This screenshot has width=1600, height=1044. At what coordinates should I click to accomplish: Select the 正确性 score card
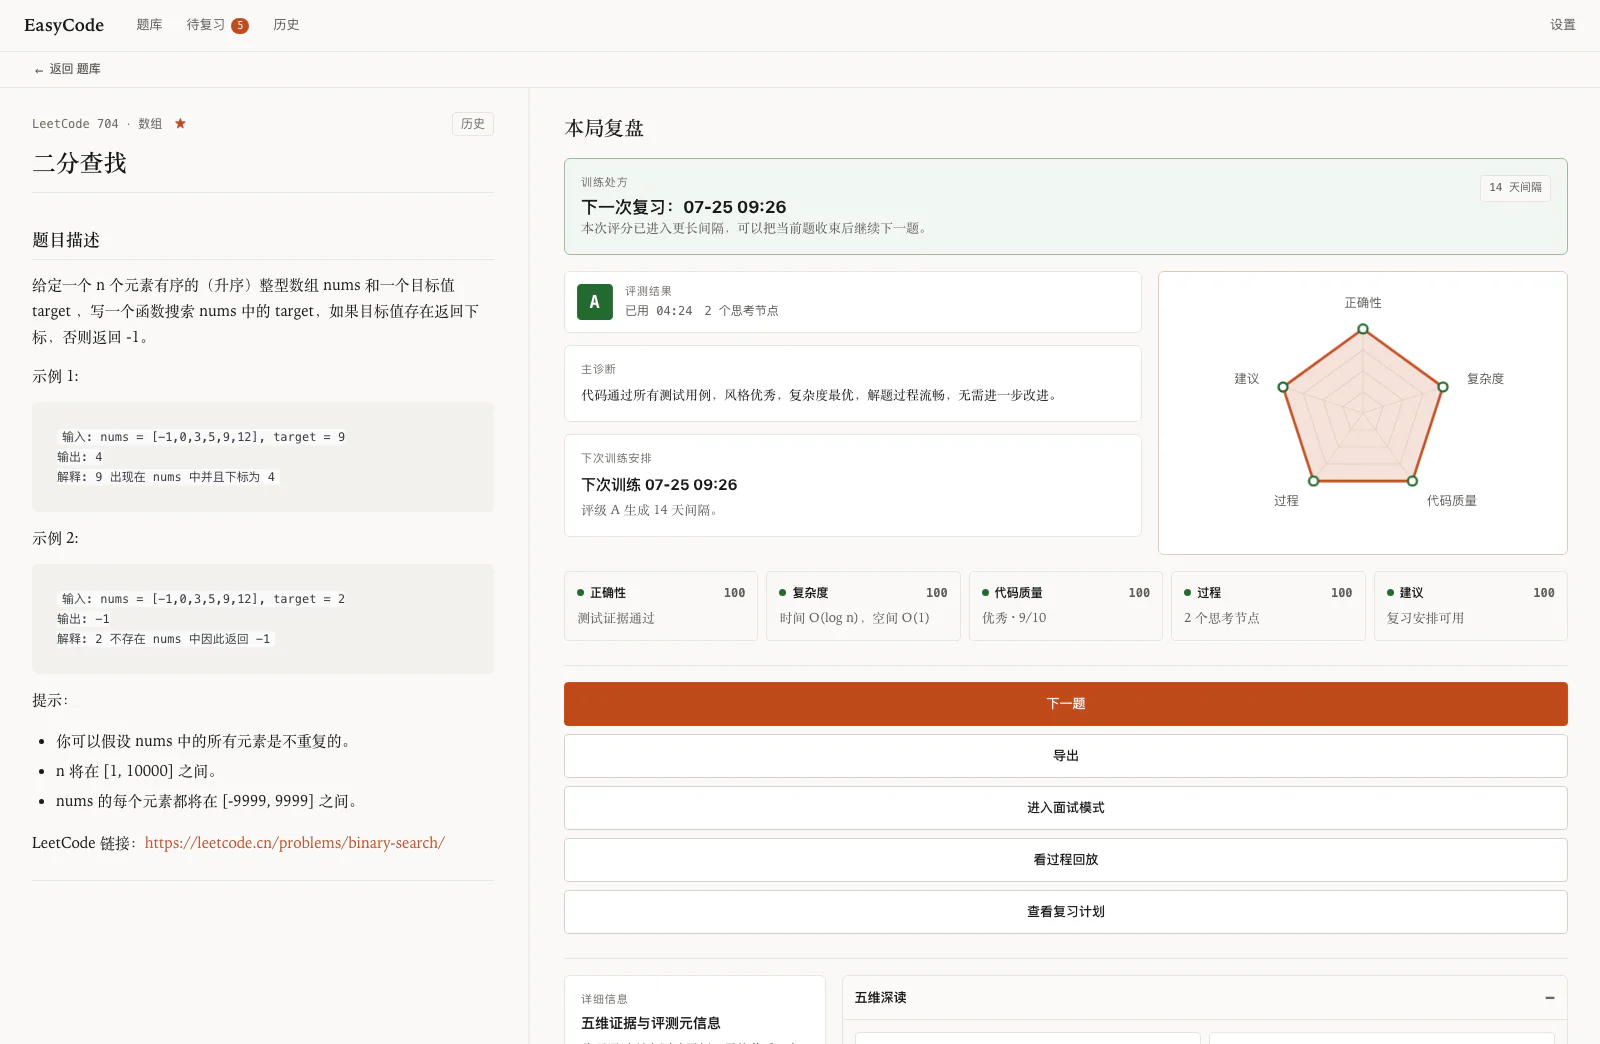pos(661,606)
